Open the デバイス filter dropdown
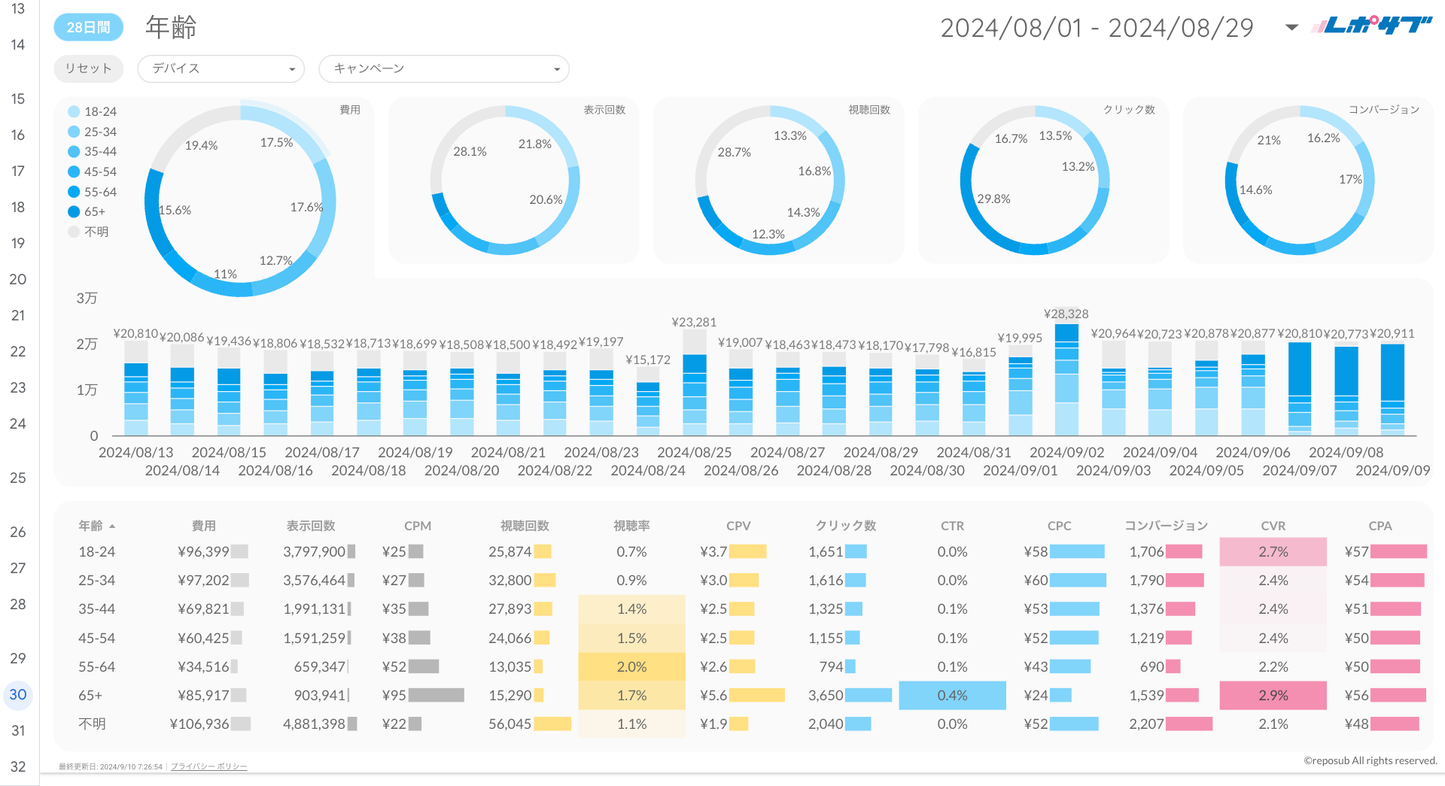Image resolution: width=1445 pixels, height=786 pixels. coord(221,69)
